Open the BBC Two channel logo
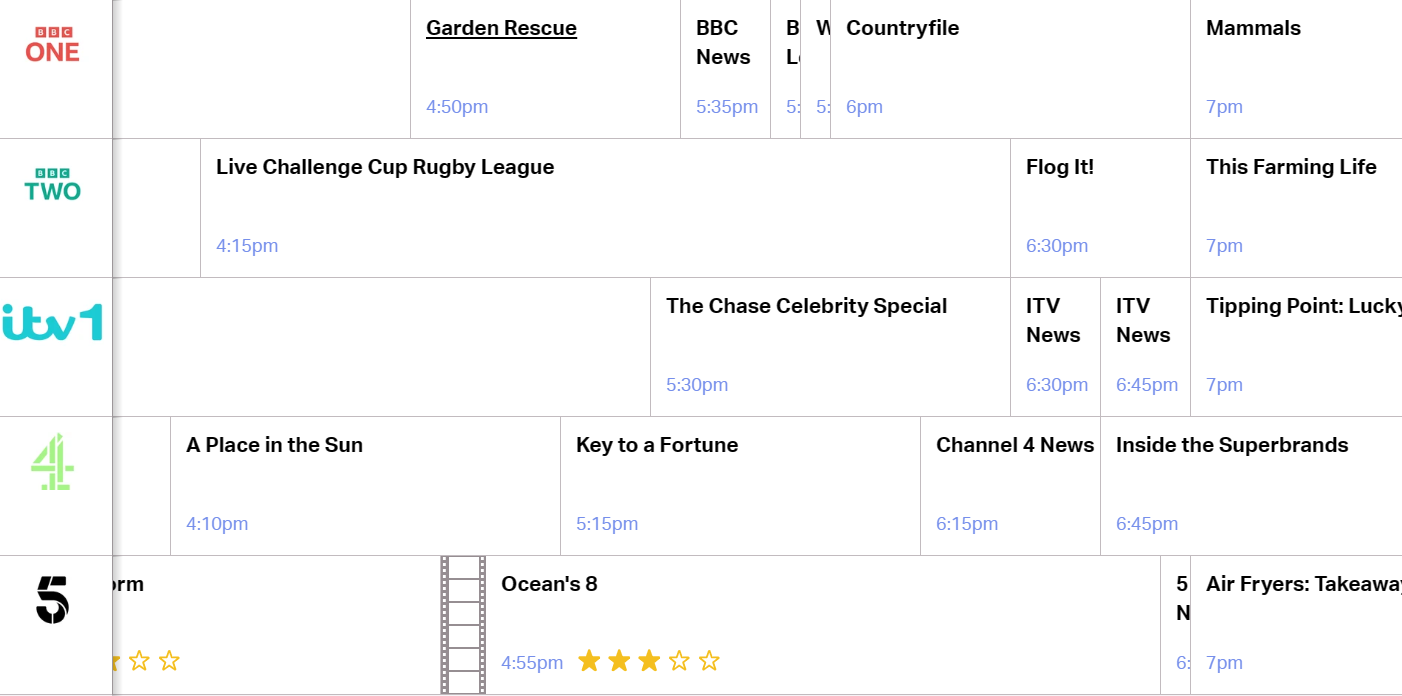 pos(52,185)
